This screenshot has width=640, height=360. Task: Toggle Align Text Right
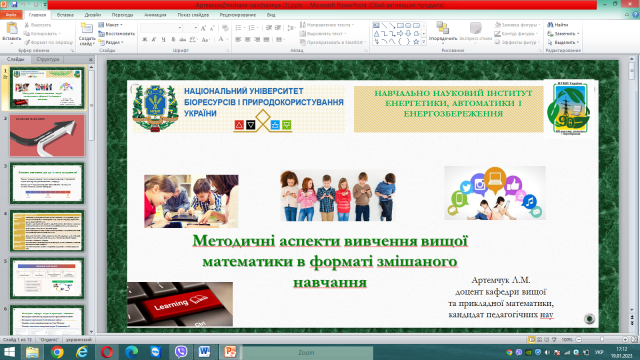[257, 40]
